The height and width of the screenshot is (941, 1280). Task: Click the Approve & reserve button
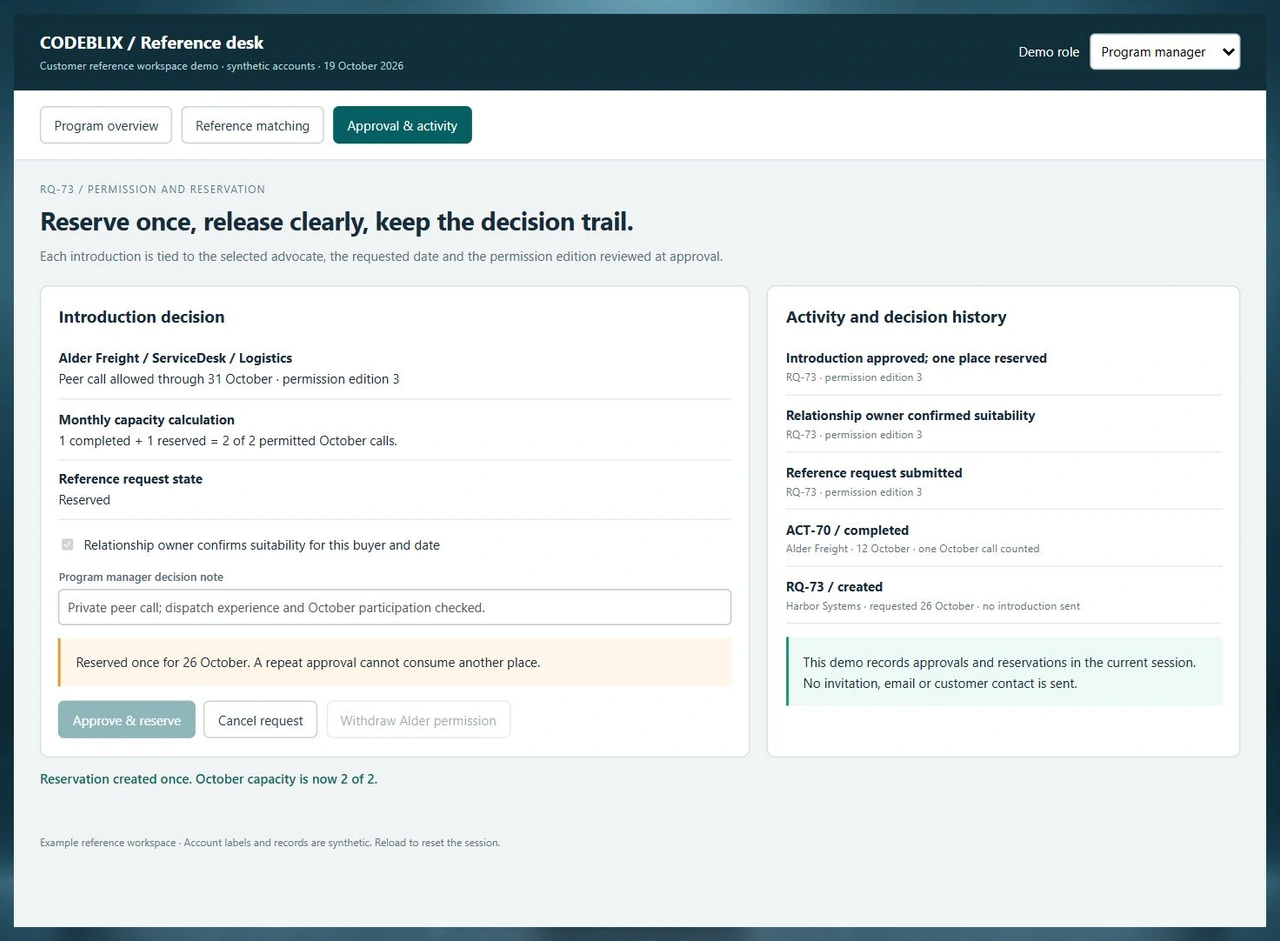point(127,720)
